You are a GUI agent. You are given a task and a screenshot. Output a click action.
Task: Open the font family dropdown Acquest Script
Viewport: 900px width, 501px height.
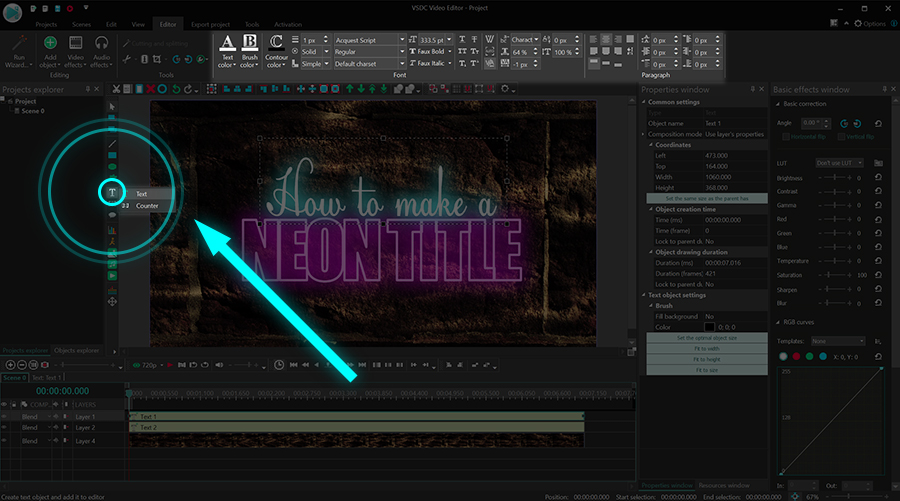[370, 40]
